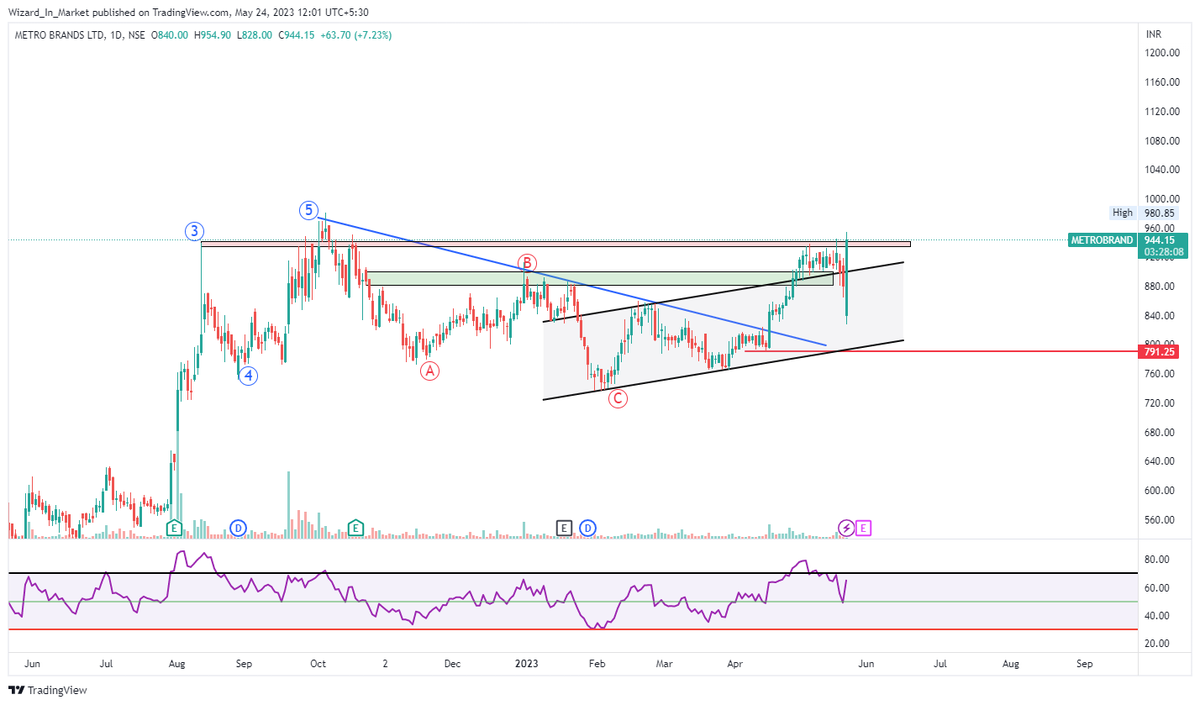Click the blue dividend D marker before February
The width and height of the screenshot is (1200, 705).
(x=587, y=527)
